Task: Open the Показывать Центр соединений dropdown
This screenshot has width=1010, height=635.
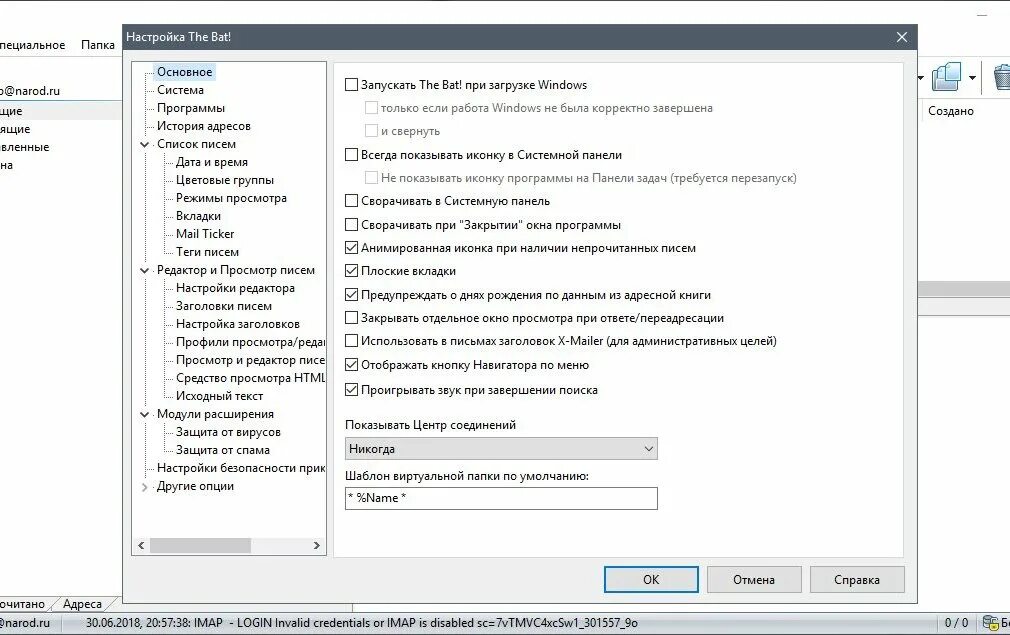Action: (x=501, y=449)
